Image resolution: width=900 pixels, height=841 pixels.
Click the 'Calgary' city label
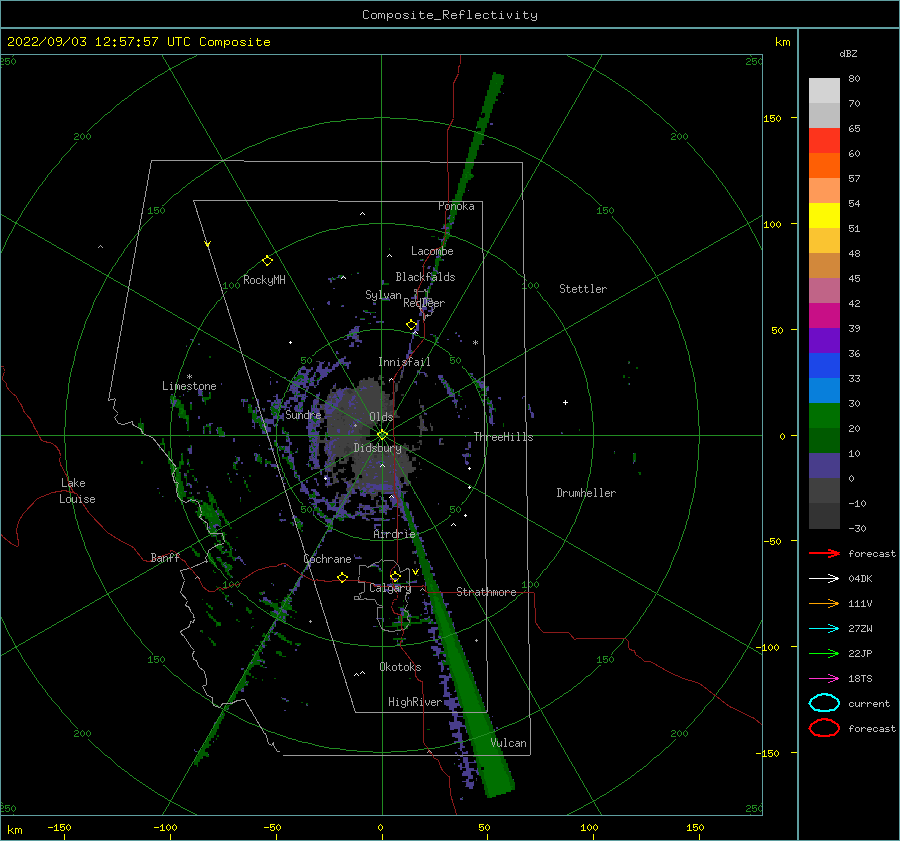point(390,588)
